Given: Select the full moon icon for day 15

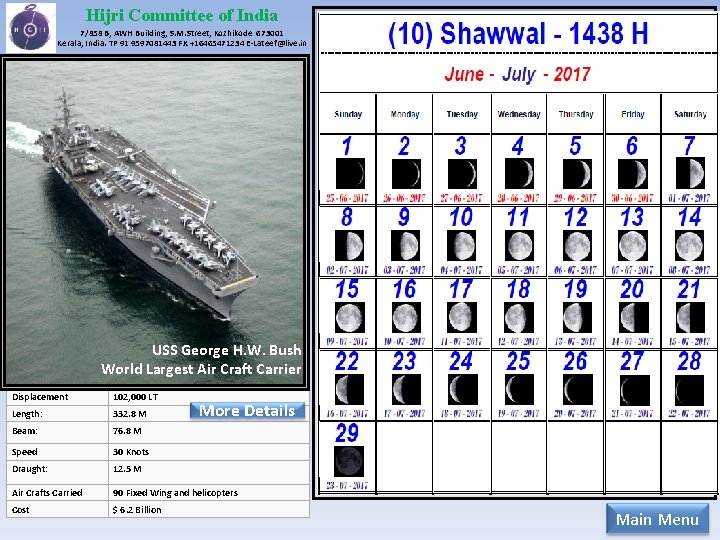Looking at the screenshot, I should pyautogui.click(x=350, y=317).
